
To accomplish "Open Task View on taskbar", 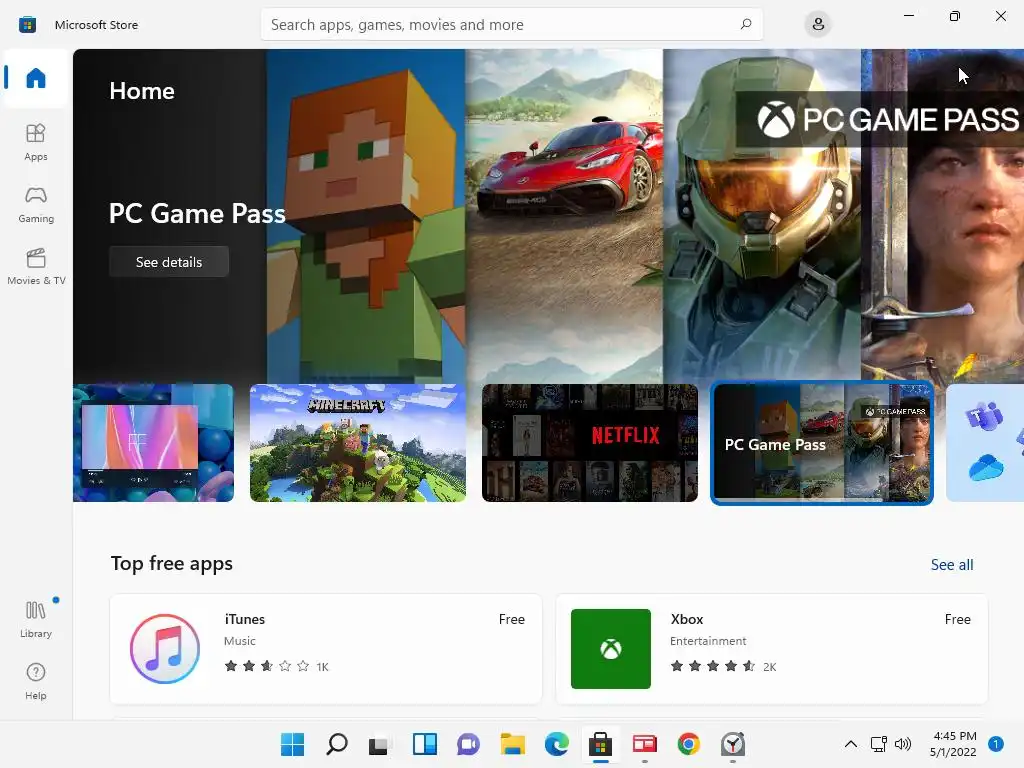I will [x=380, y=744].
